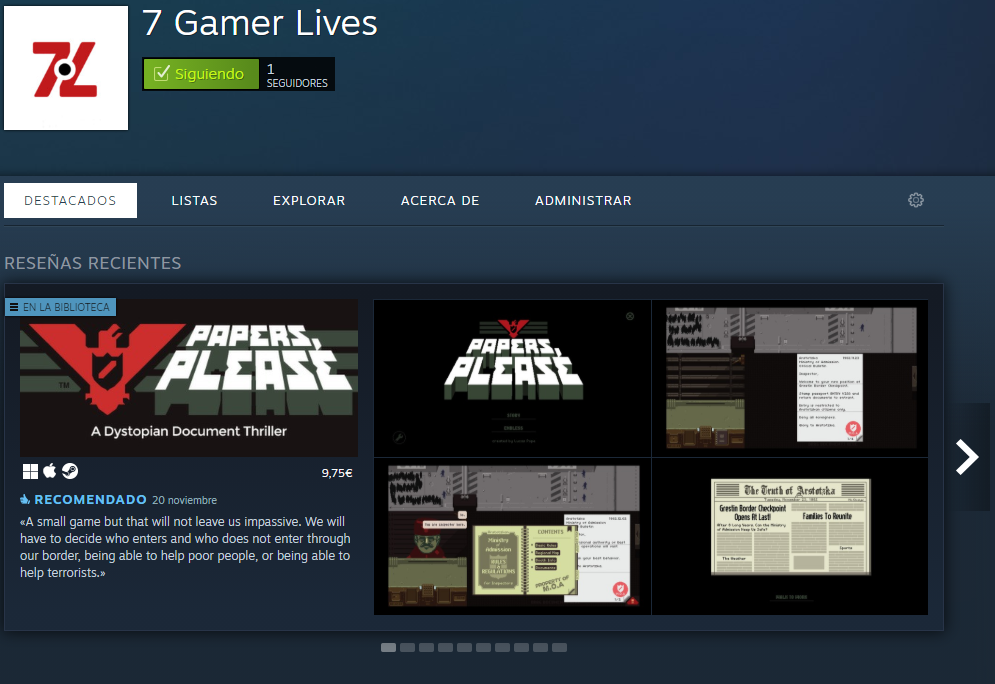This screenshot has width=995, height=684.
Task: Toggle the Siguiendo follow button
Action: [x=201, y=74]
